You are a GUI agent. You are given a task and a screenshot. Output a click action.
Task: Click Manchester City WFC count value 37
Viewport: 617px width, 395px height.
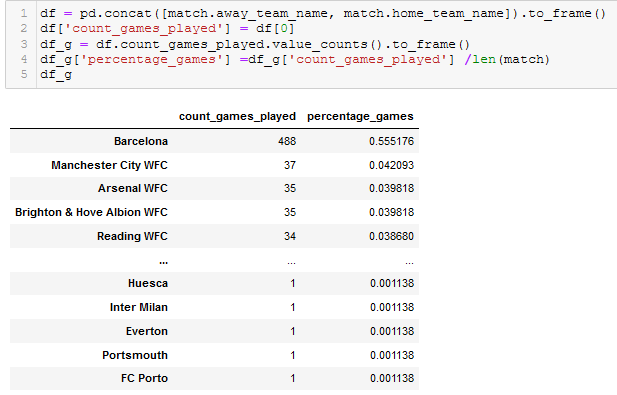(x=290, y=165)
